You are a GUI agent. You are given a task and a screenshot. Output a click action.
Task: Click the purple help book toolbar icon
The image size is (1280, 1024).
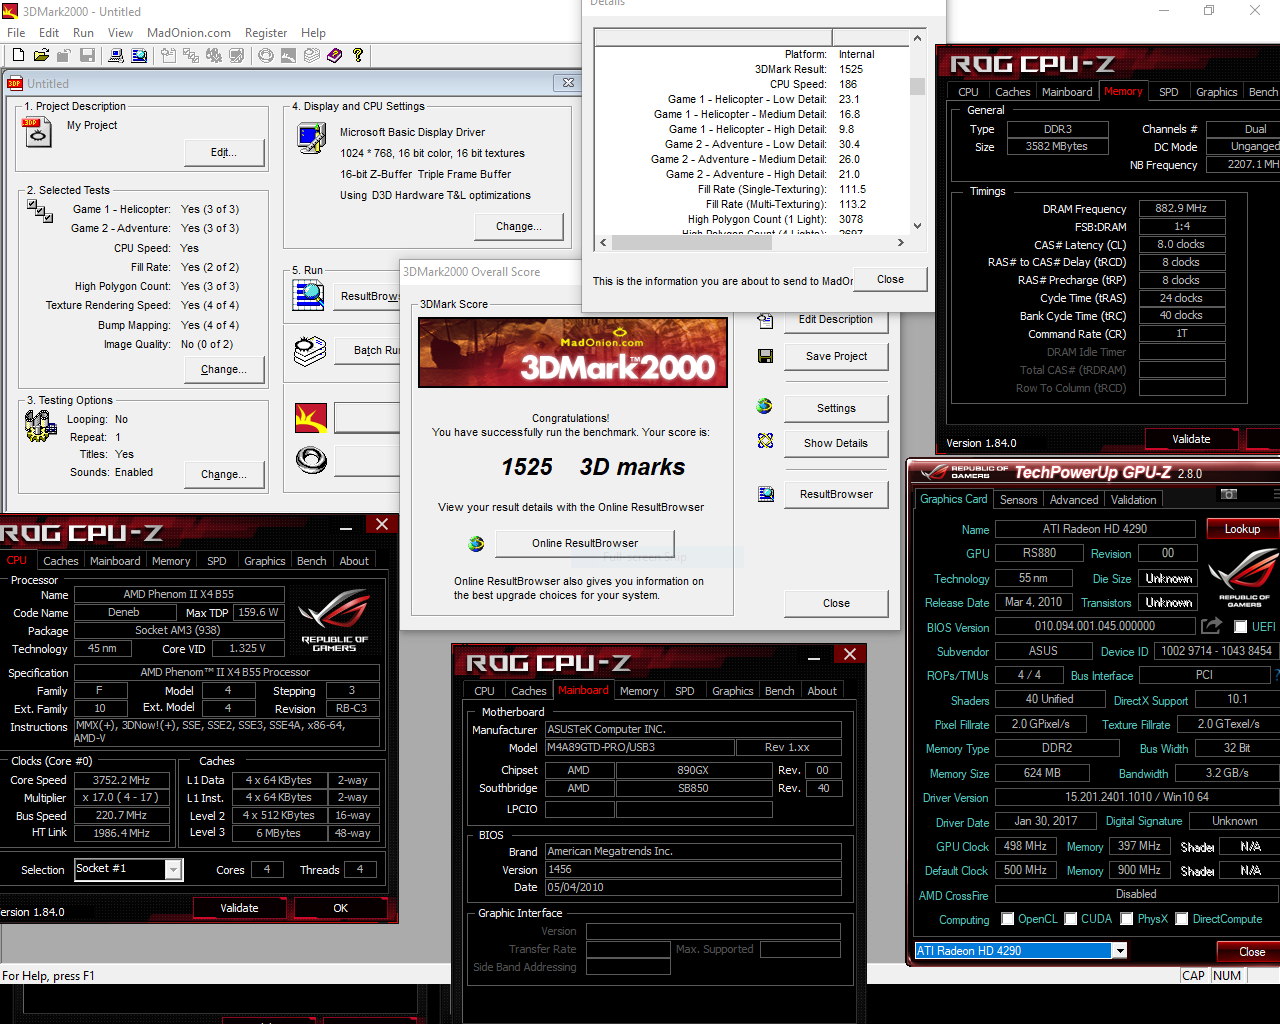(334, 56)
